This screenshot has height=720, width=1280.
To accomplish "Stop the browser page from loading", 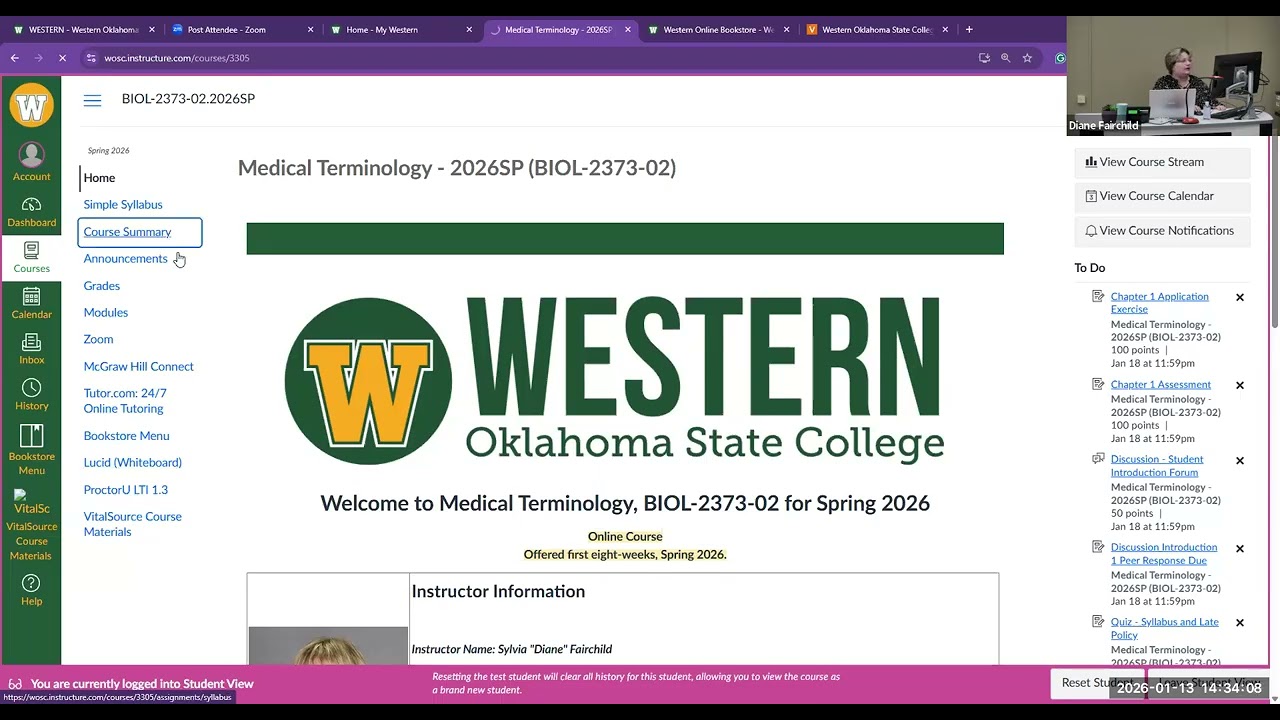I will coord(62,58).
